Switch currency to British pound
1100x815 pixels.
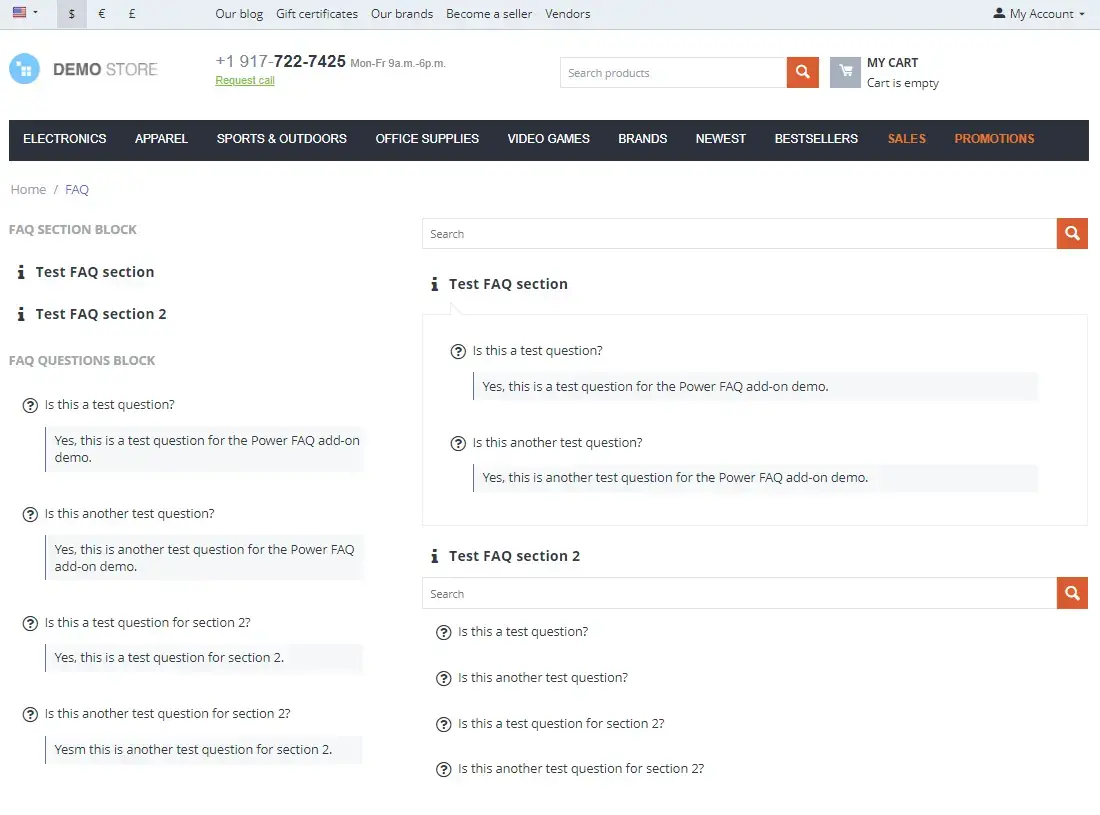(x=133, y=14)
